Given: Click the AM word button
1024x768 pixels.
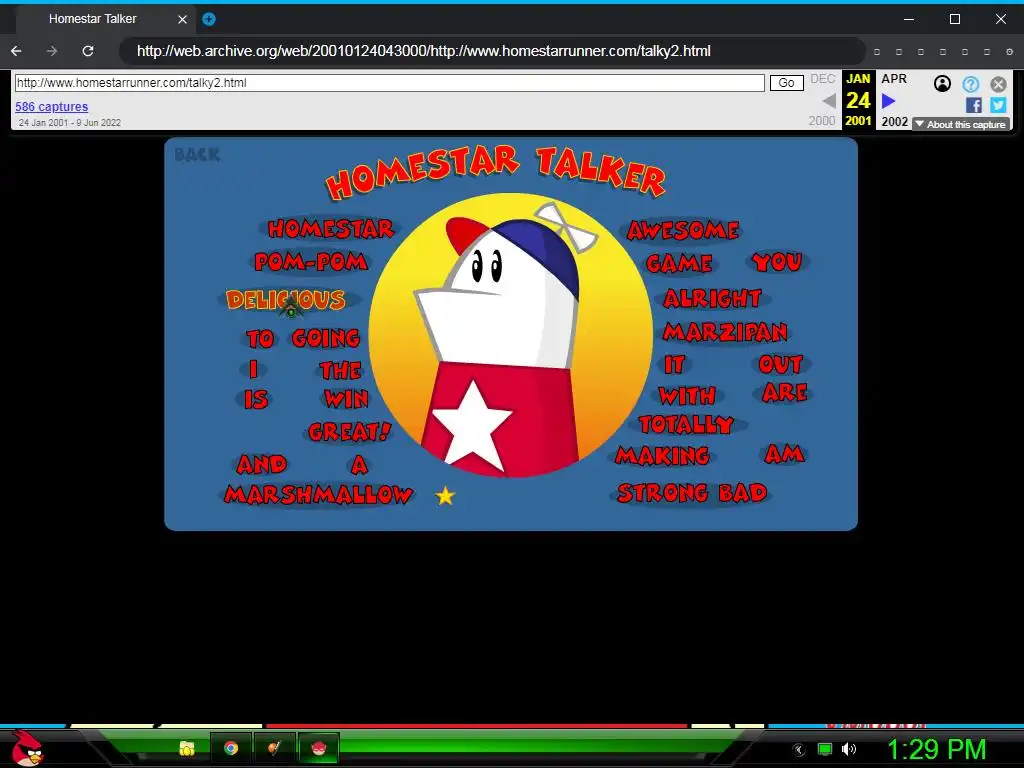Looking at the screenshot, I should [784, 454].
